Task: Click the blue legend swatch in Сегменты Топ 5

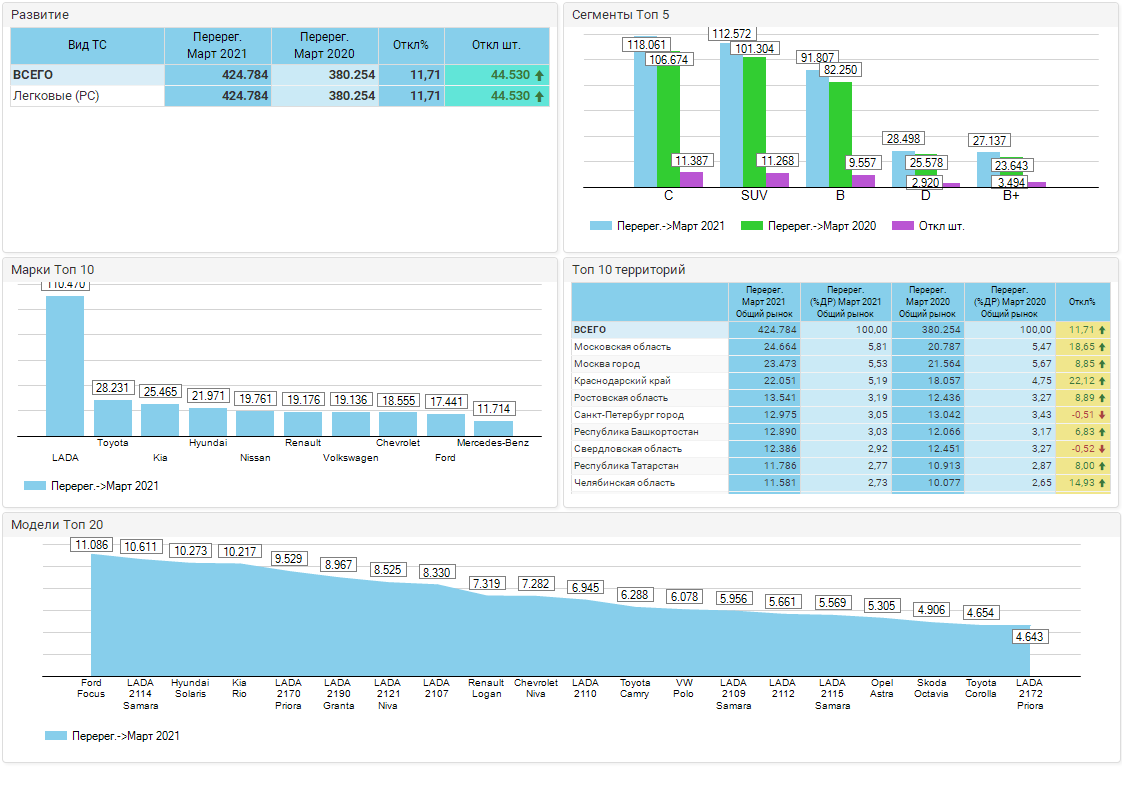Action: tap(600, 226)
